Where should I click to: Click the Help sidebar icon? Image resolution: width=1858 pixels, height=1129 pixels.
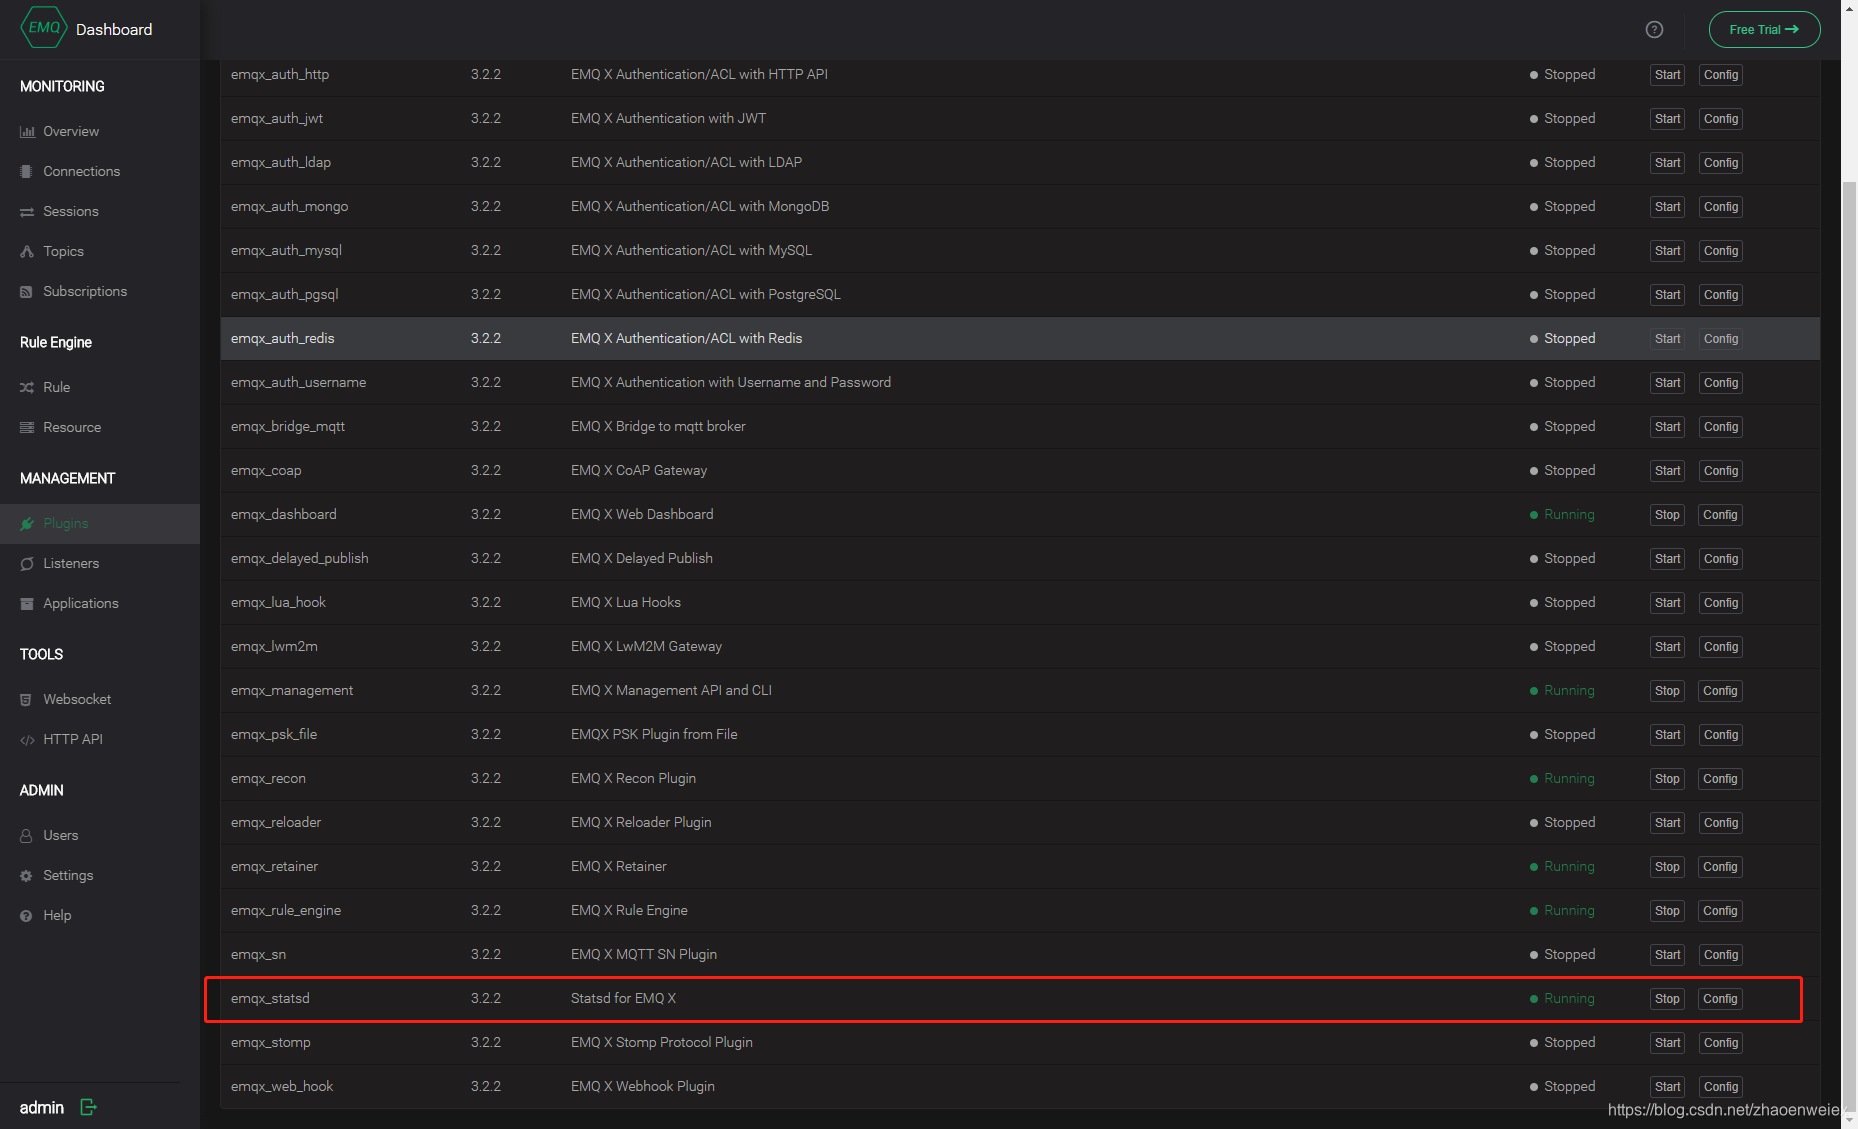click(27, 916)
